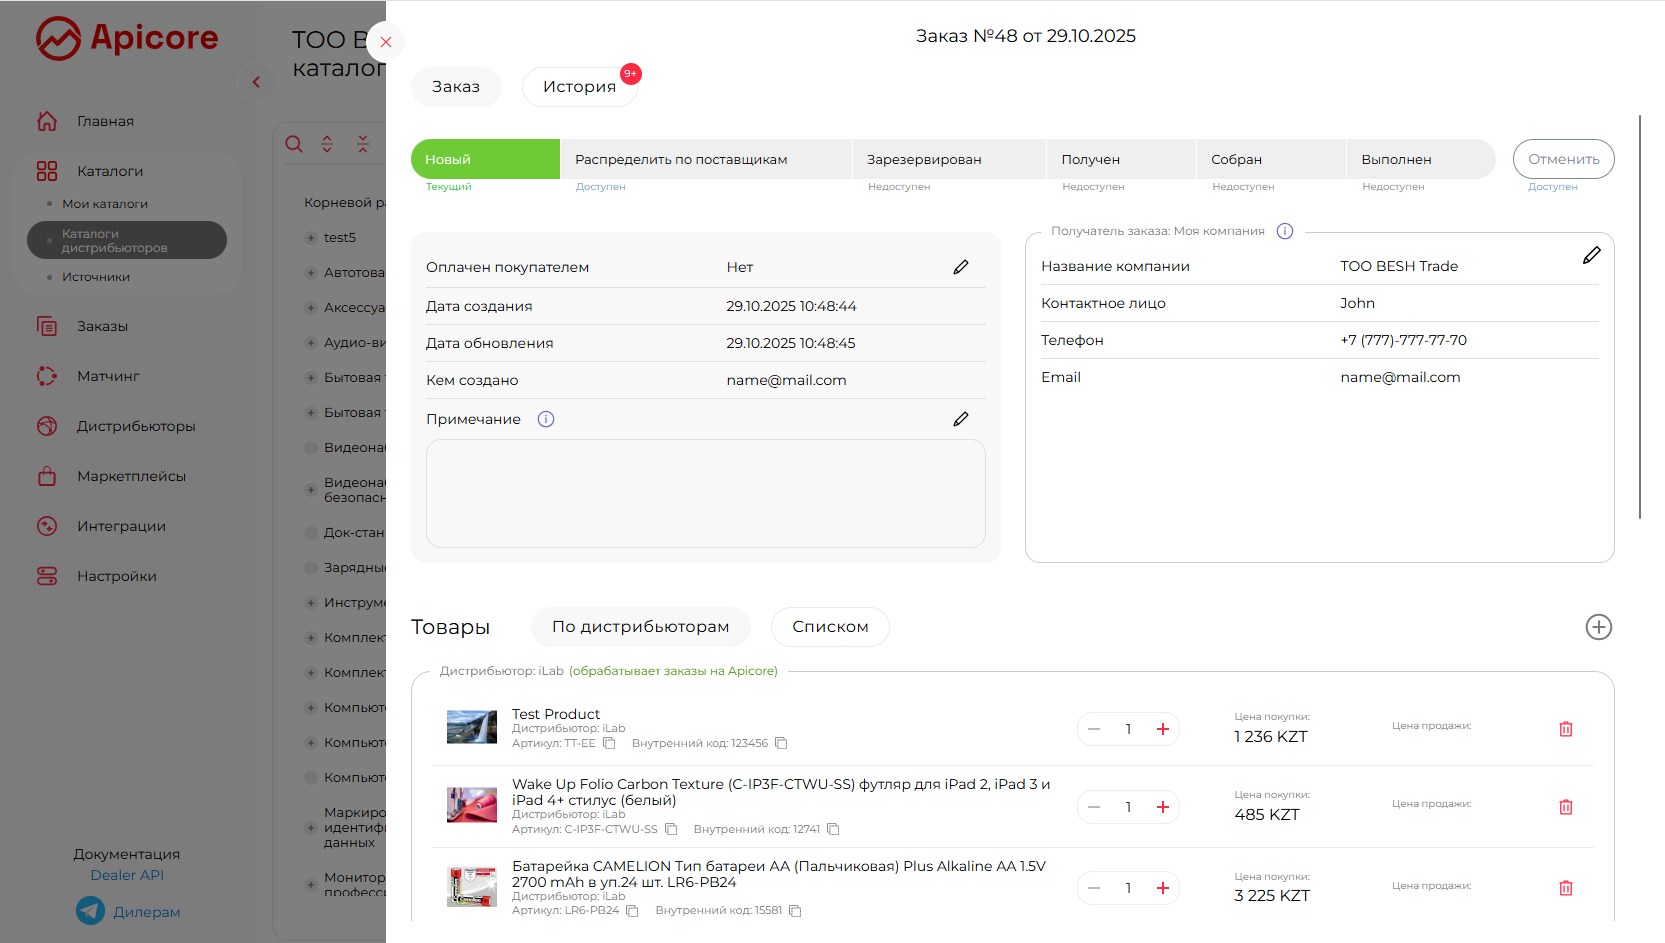The image size is (1665, 943).
Task: Move order to 'Распределить по поставщикам' status
Action: coord(681,160)
